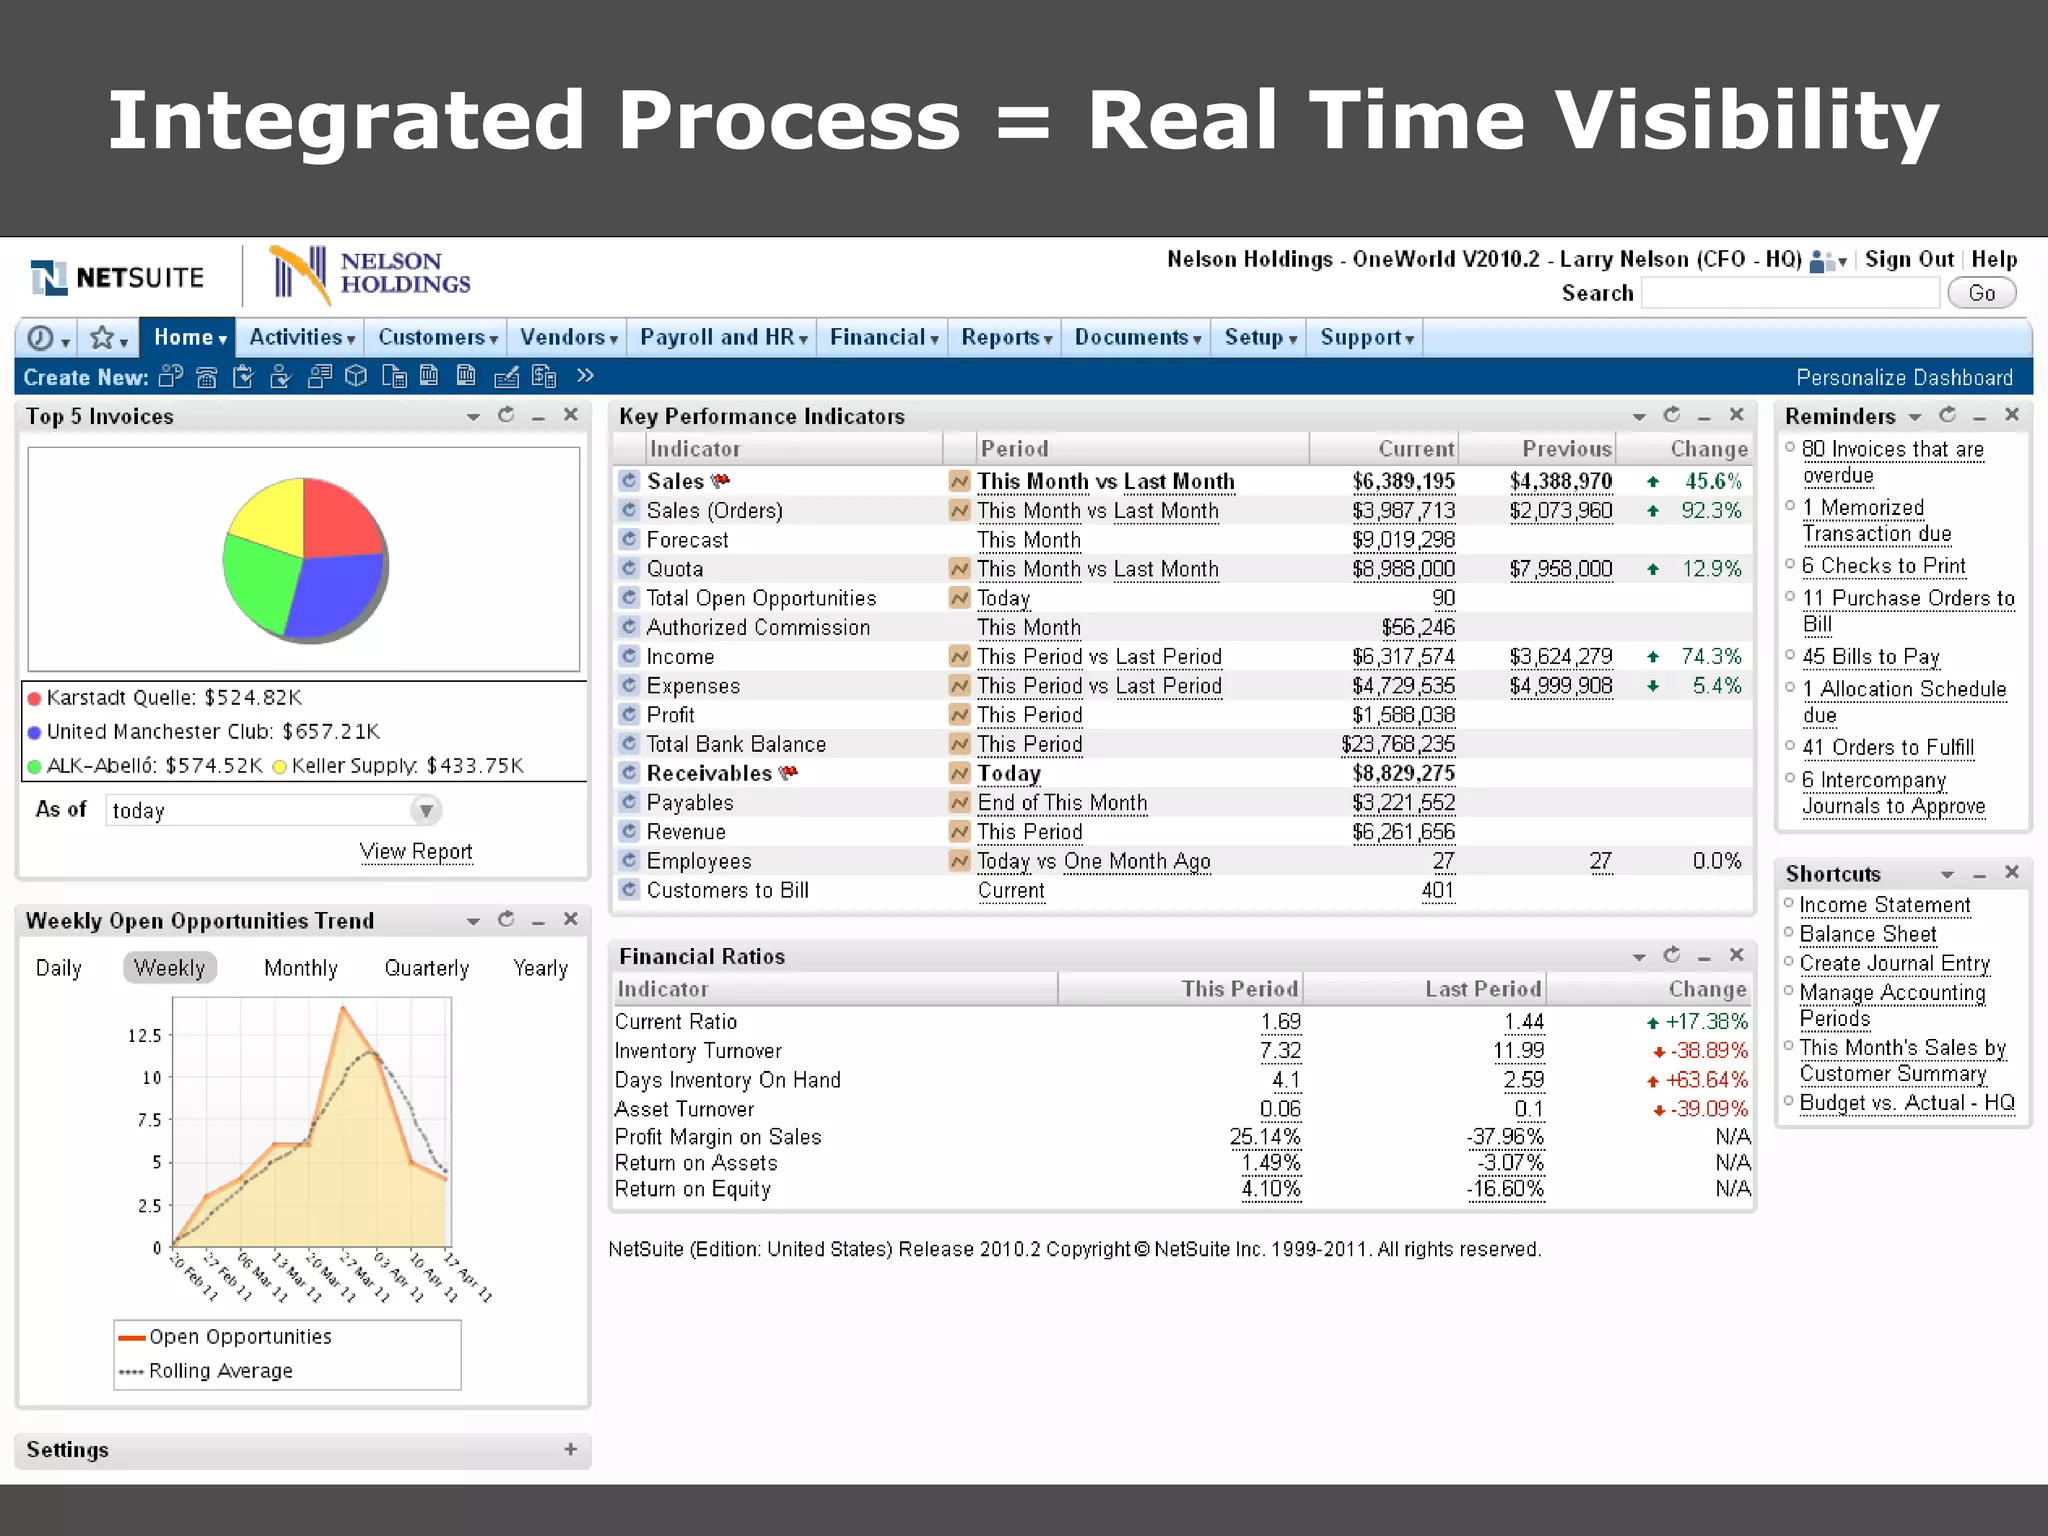Create new phone call using telephone icon
The height and width of the screenshot is (1536, 2048).
point(207,377)
